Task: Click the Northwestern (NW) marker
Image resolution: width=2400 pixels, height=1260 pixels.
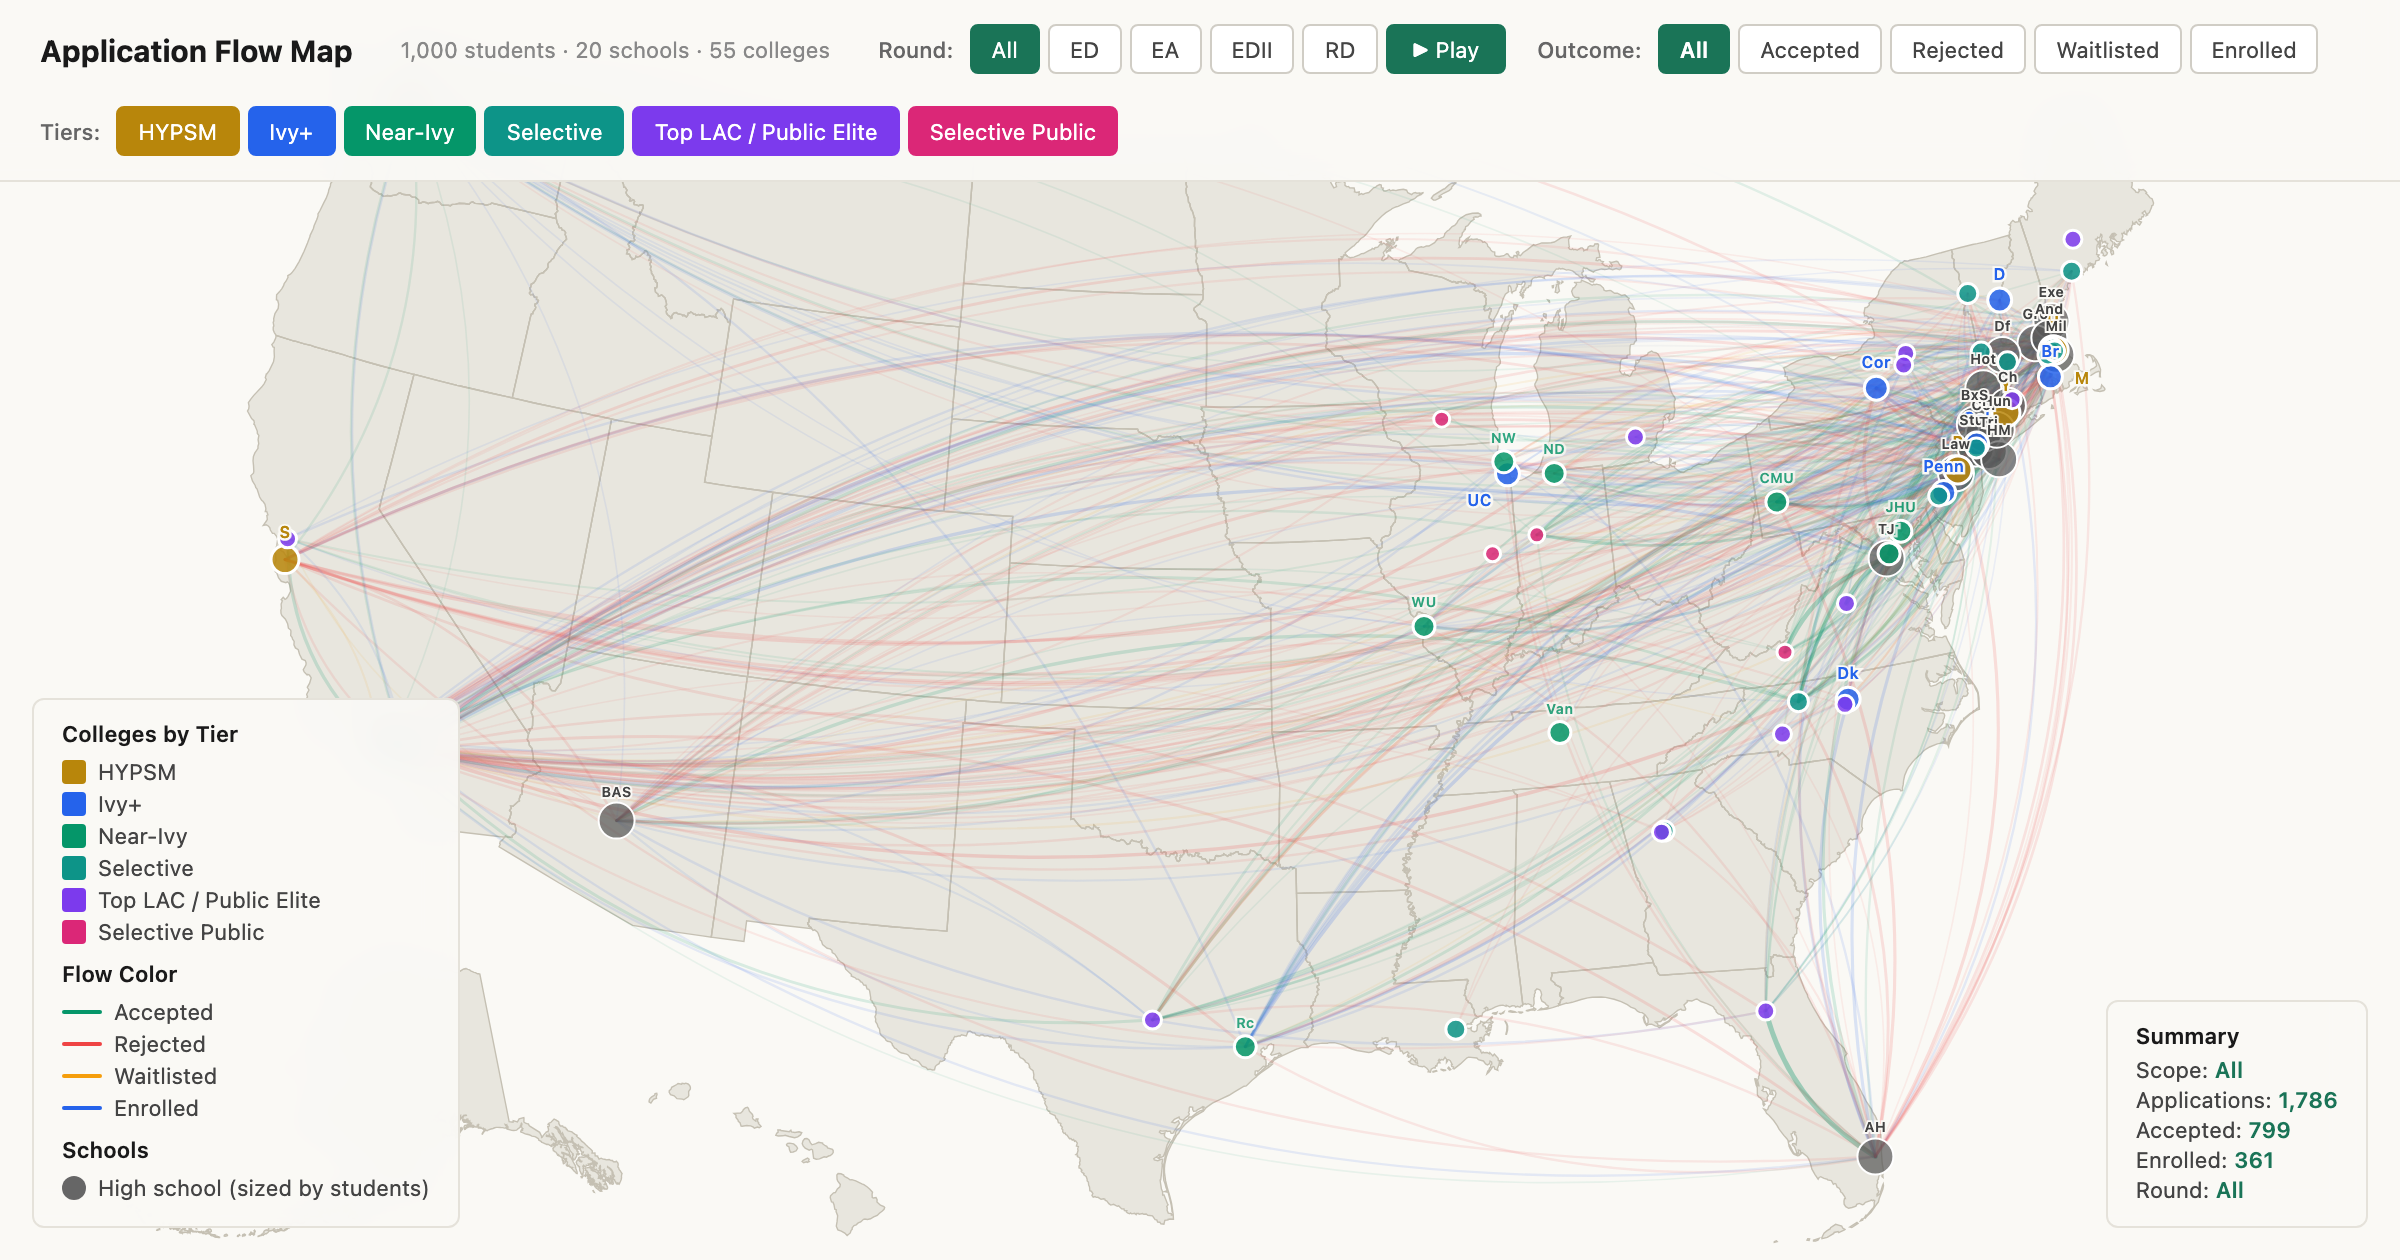Action: click(1503, 462)
